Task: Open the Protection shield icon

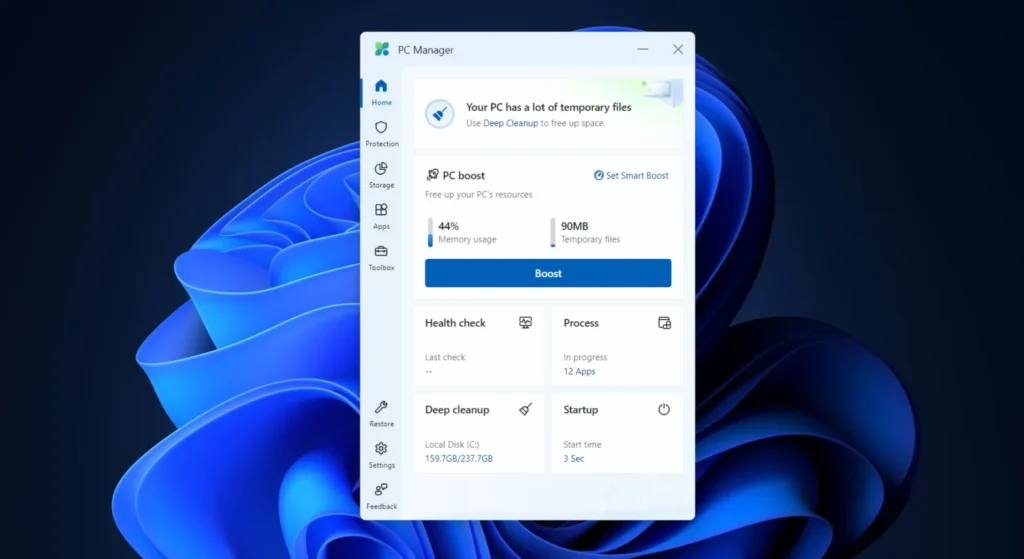Action: 381,133
